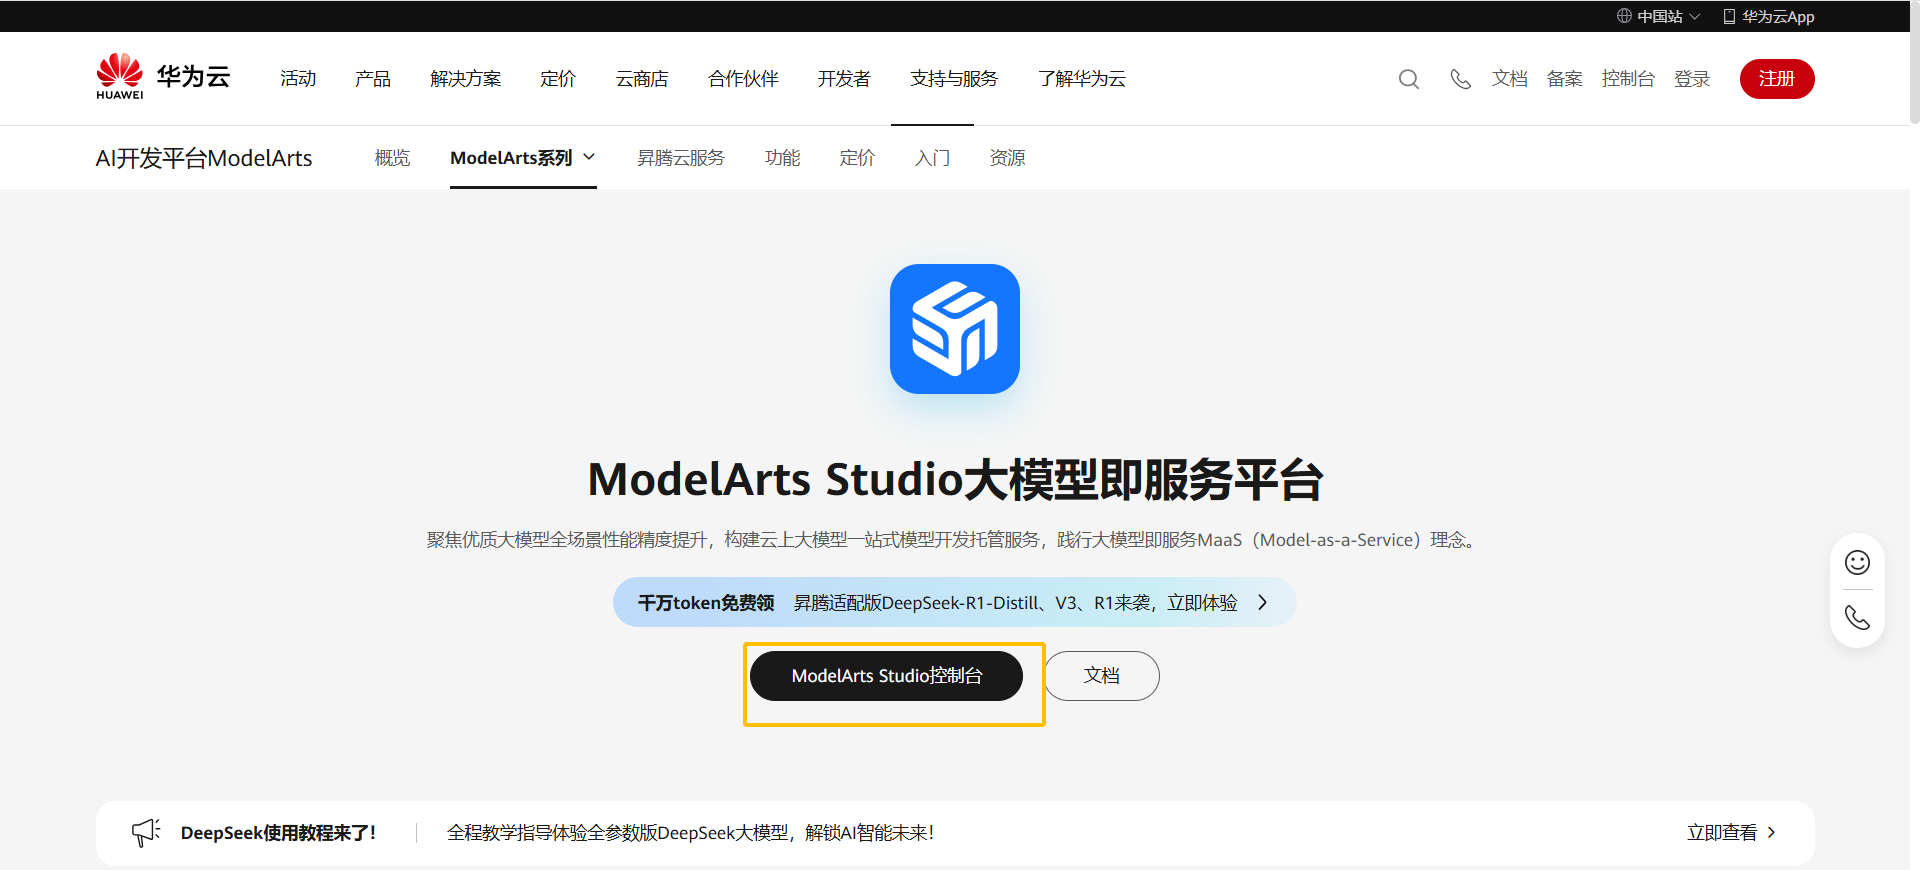Click the 登录 link
This screenshot has width=1920, height=870.
[1692, 79]
